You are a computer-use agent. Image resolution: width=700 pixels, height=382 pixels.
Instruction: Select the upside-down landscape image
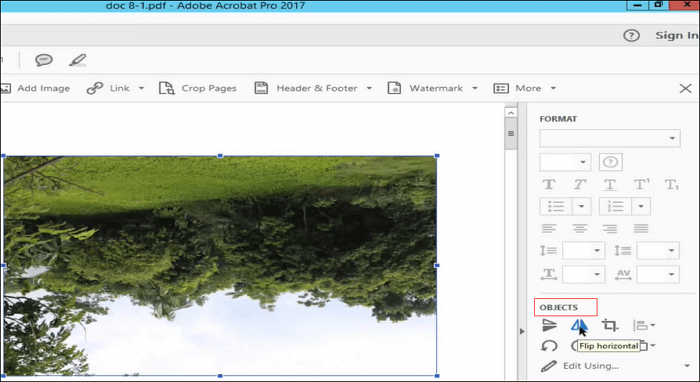[220, 266]
